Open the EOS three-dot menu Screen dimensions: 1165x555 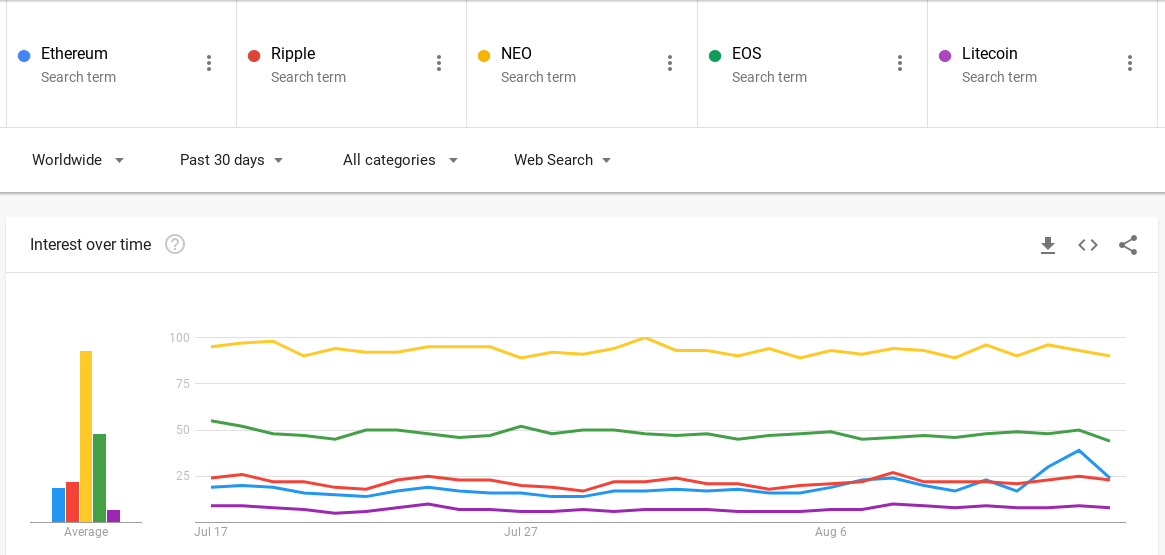[x=900, y=63]
